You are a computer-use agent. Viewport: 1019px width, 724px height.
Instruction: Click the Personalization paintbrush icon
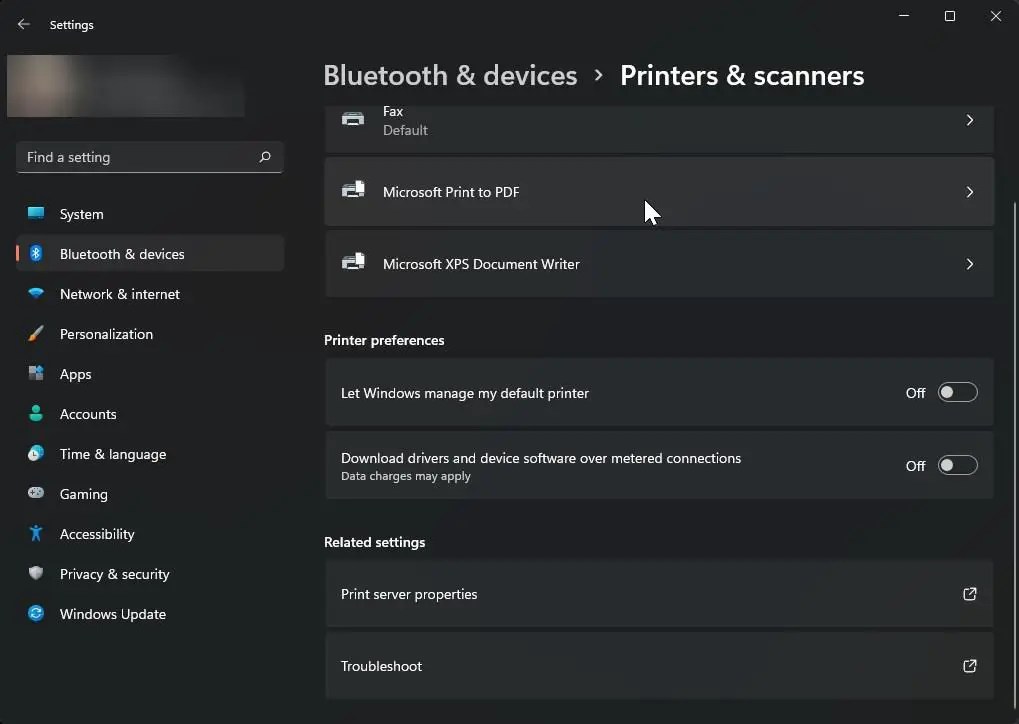point(36,333)
